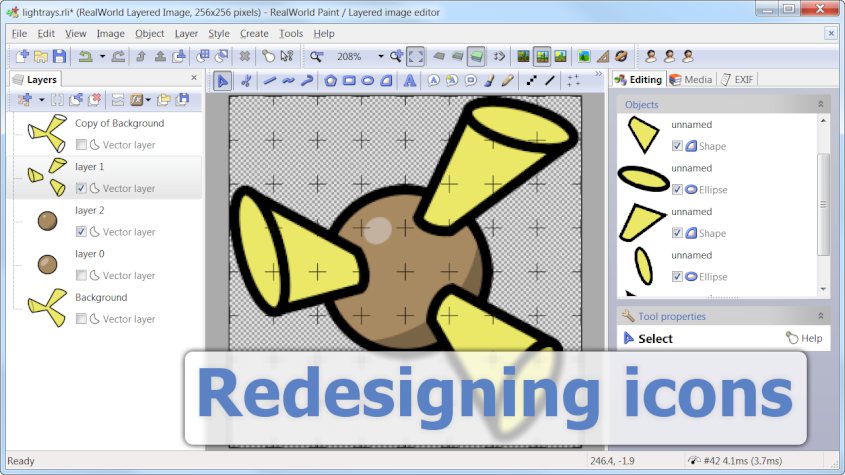The width and height of the screenshot is (845, 475).
Task: Click the Objects list scroll down arrow
Action: (823, 290)
